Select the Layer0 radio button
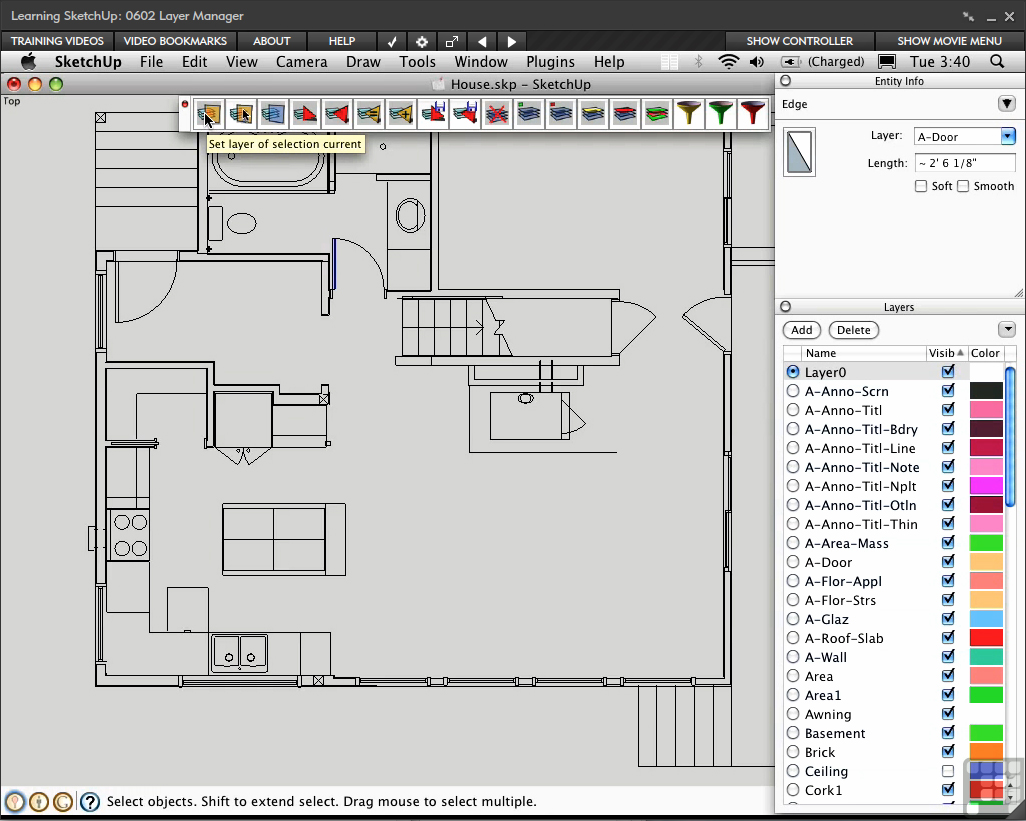Image resolution: width=1026 pixels, height=821 pixels. coord(793,372)
